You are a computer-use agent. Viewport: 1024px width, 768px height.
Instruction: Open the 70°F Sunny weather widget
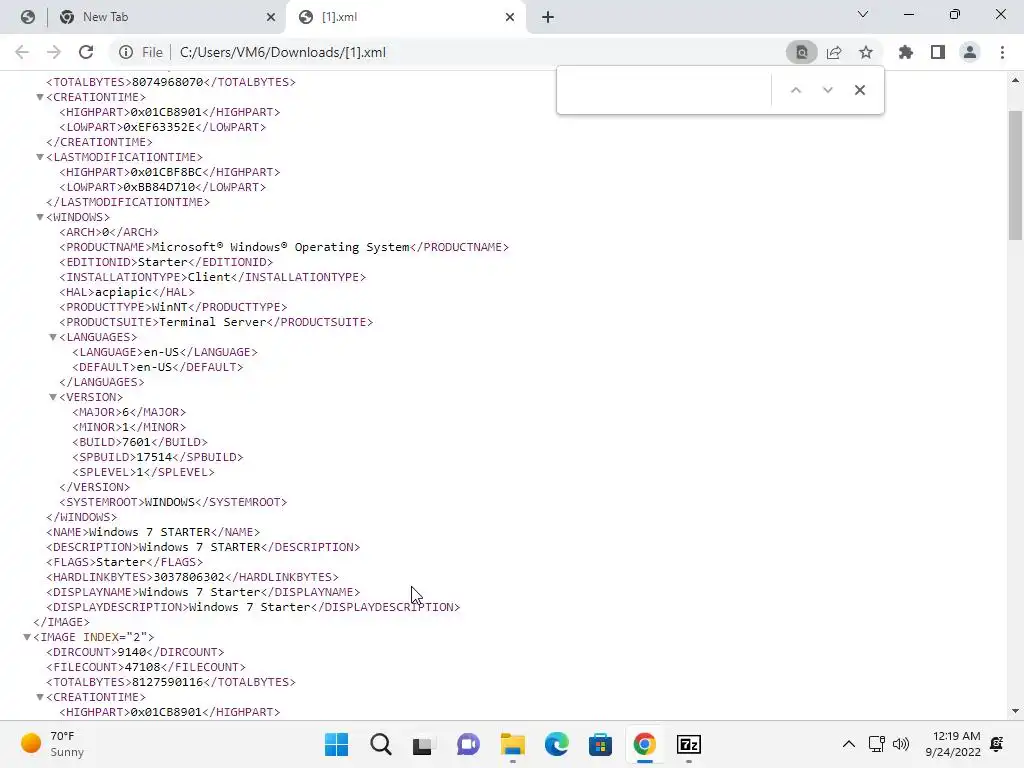click(52, 744)
